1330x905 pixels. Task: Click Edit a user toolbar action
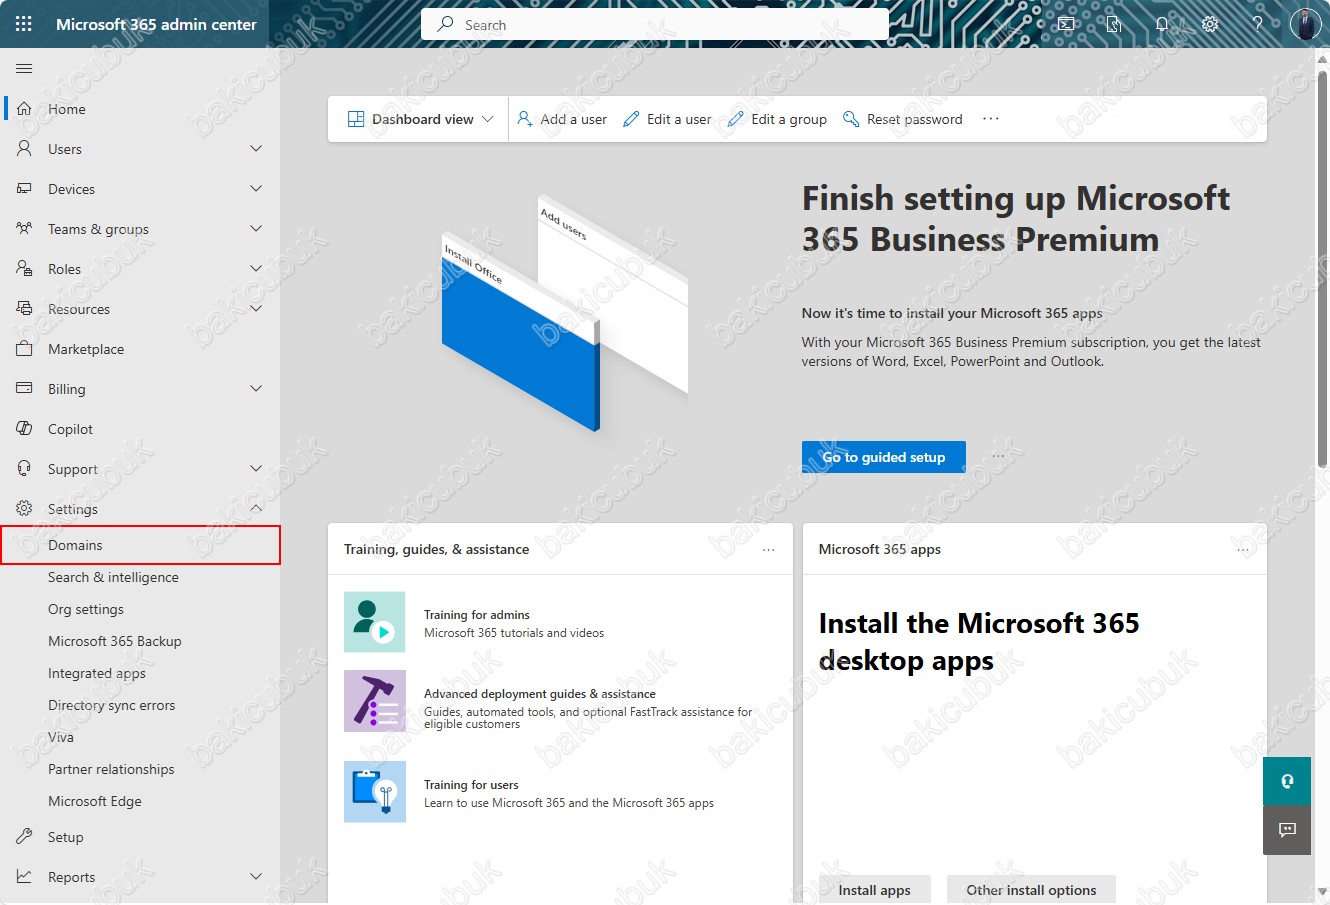click(x=667, y=119)
